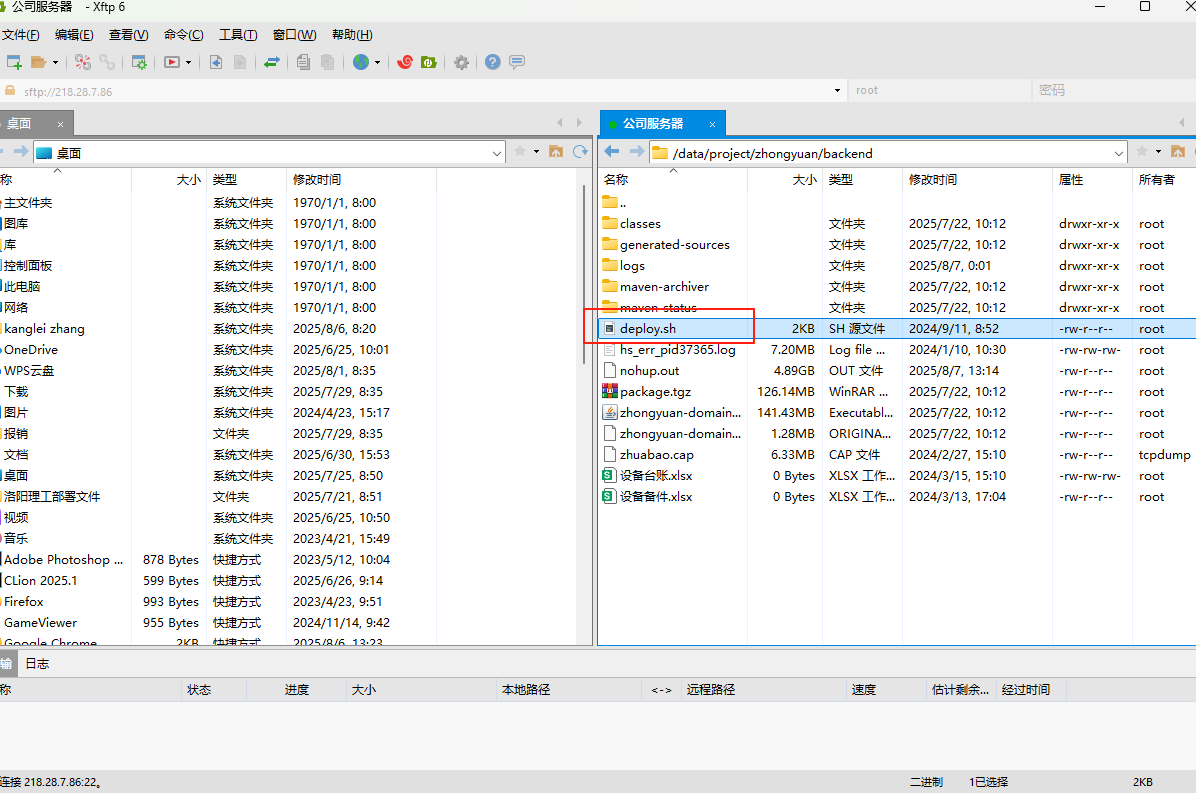Screen dimensions: 1196x793
Task: Open the 工具(T) menu
Action: point(238,35)
